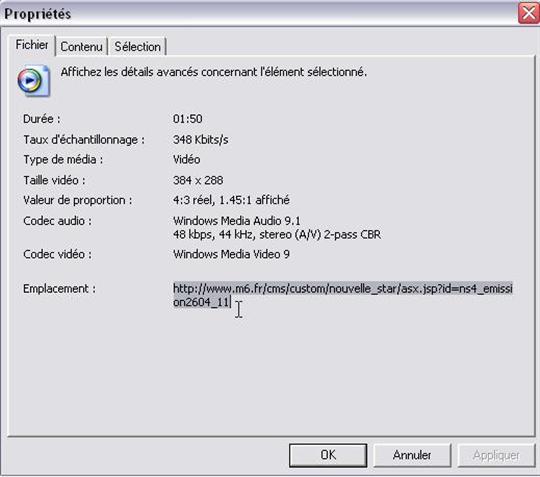Viewport: 540px width, 477px height.
Task: Click the 4:3 réel, 1.45:1 affiché value
Action: pyautogui.click(x=231, y=200)
